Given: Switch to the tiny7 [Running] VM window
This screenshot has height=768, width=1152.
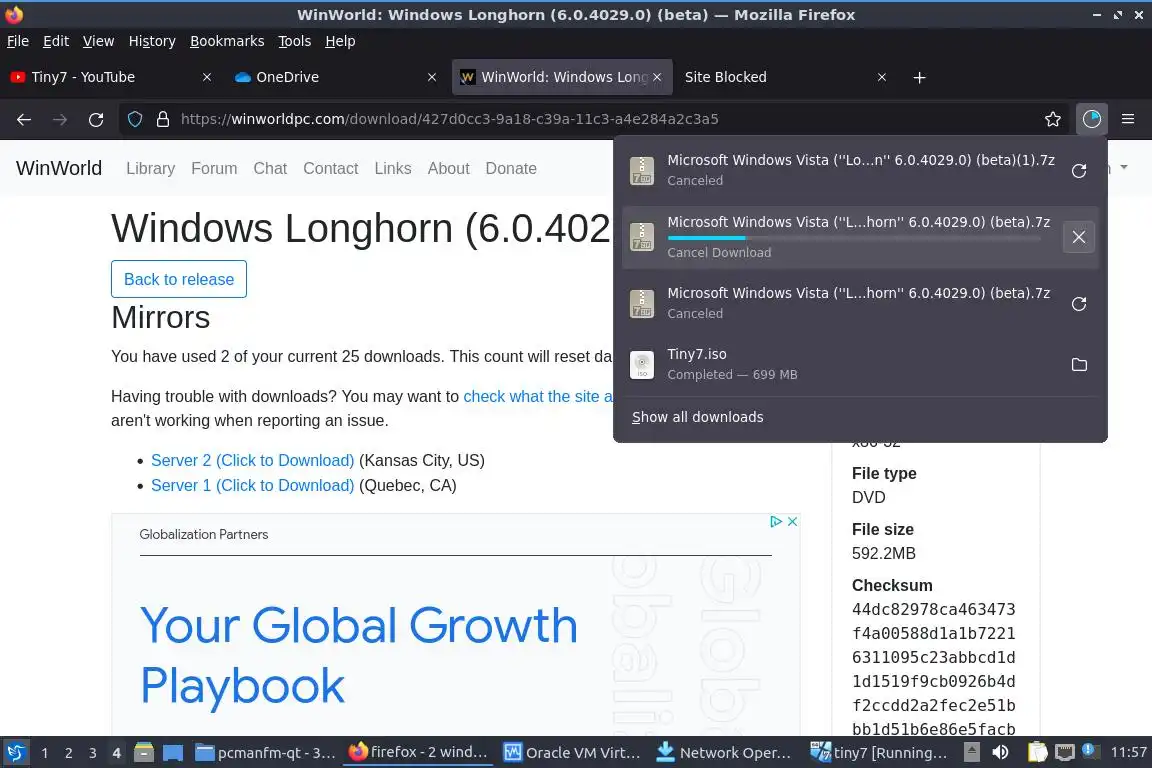Looking at the screenshot, I should click(879, 753).
